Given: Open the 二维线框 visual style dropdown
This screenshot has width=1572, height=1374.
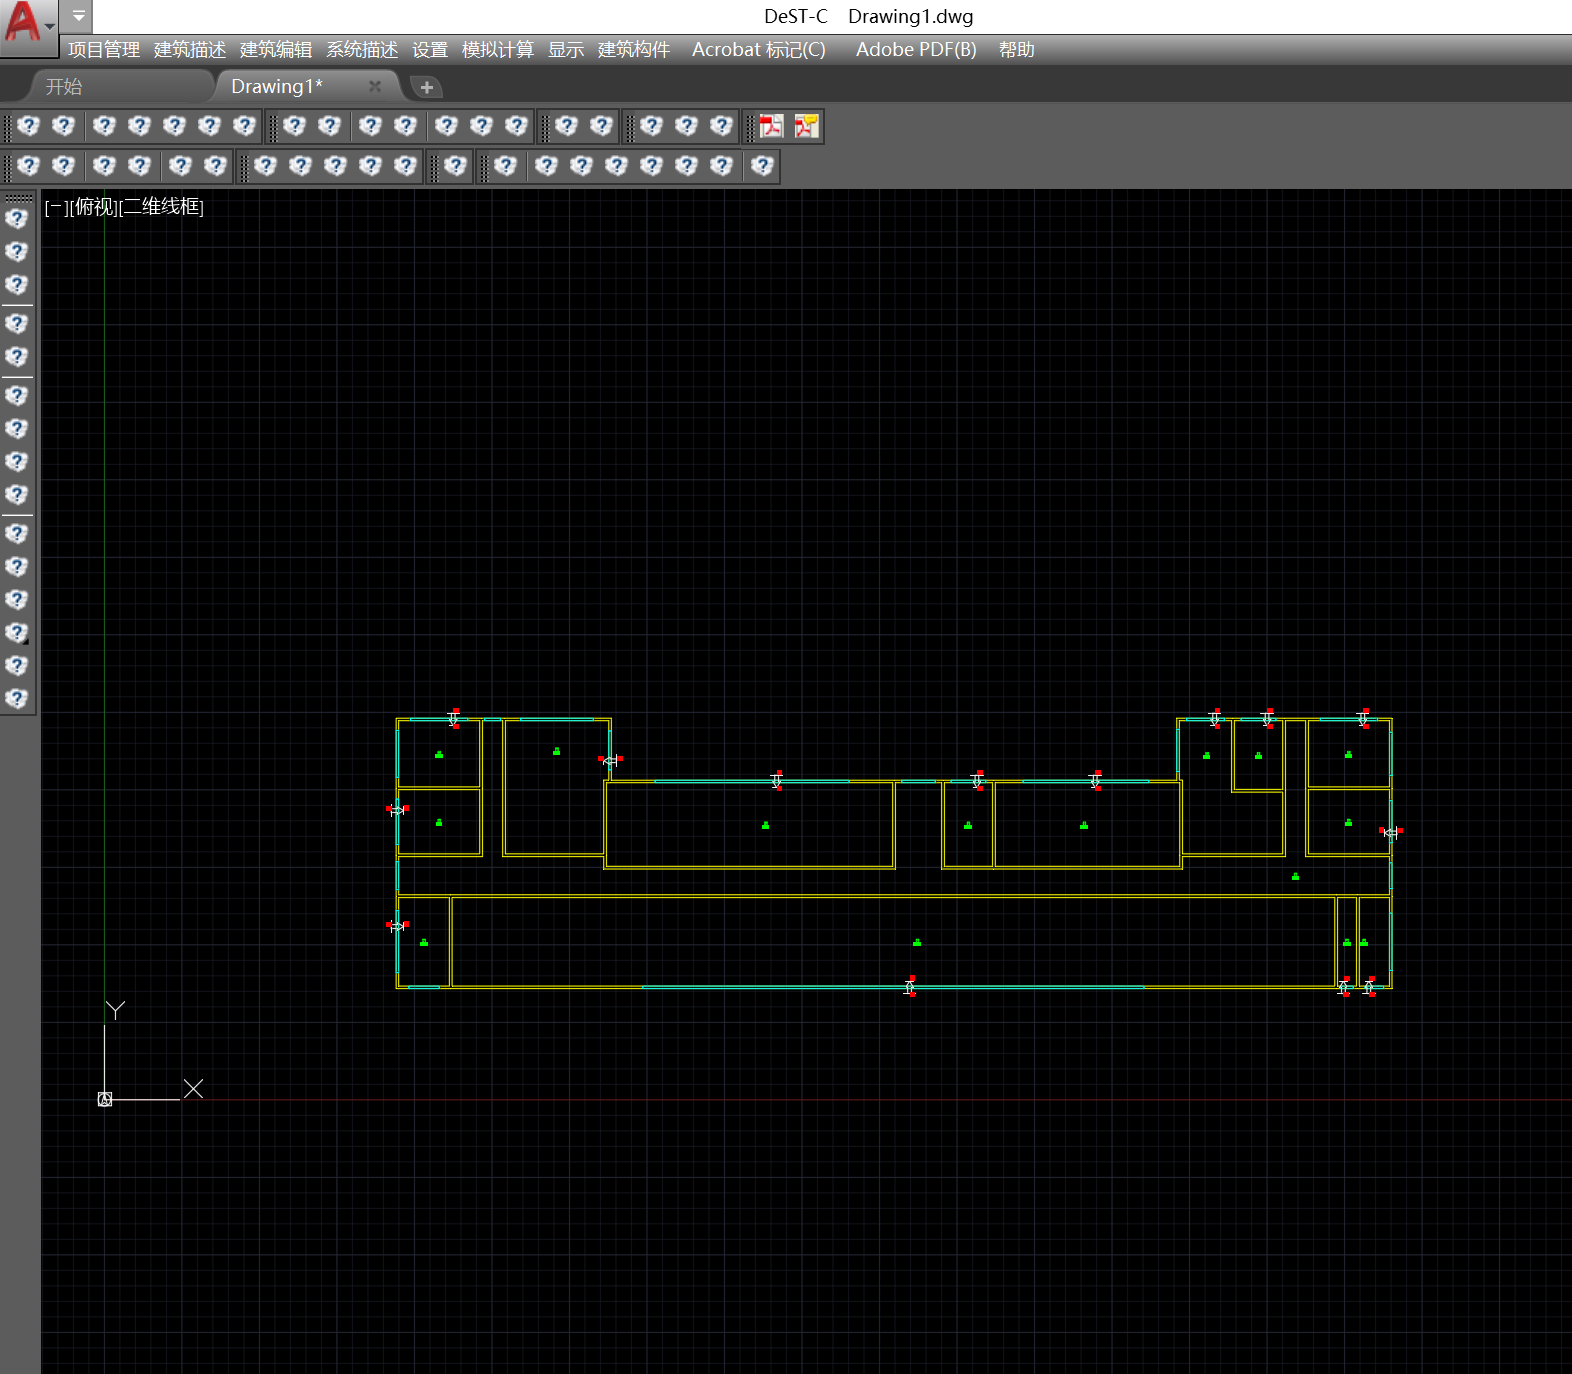Looking at the screenshot, I should 162,207.
